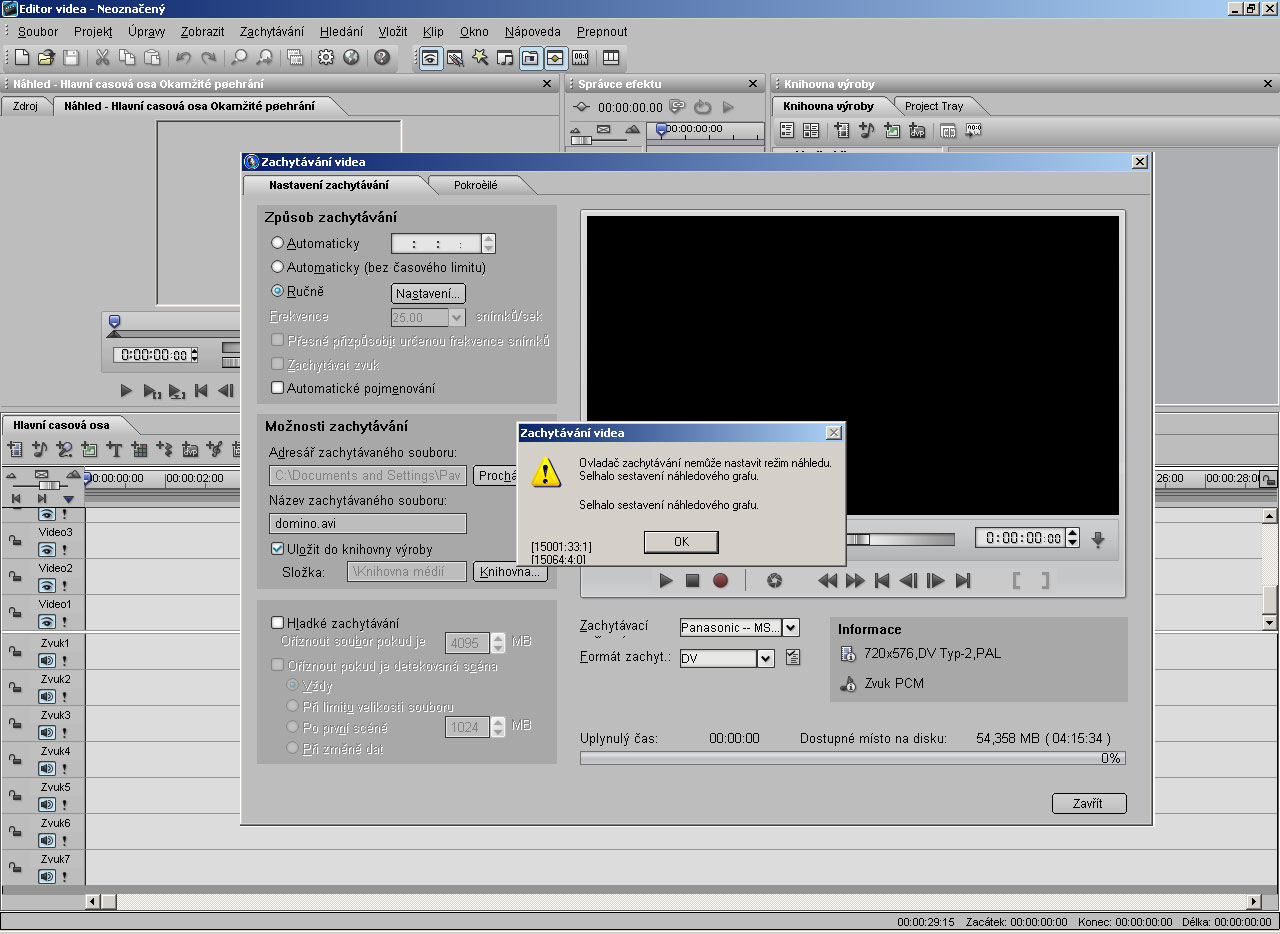1280x934 pixels.
Task: Select the Automaticky radio button
Action: tap(278, 243)
